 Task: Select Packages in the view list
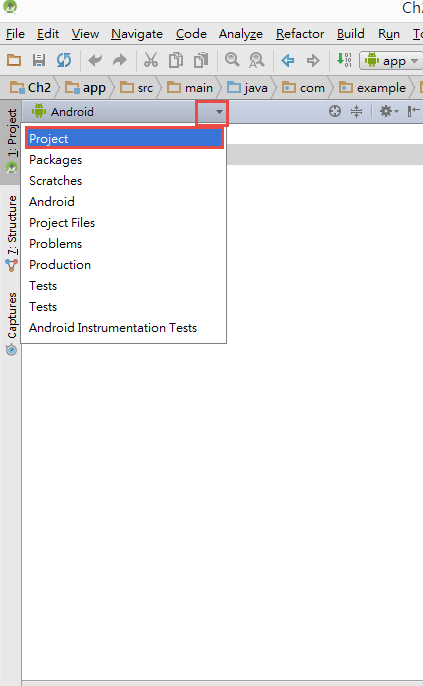click(124, 160)
